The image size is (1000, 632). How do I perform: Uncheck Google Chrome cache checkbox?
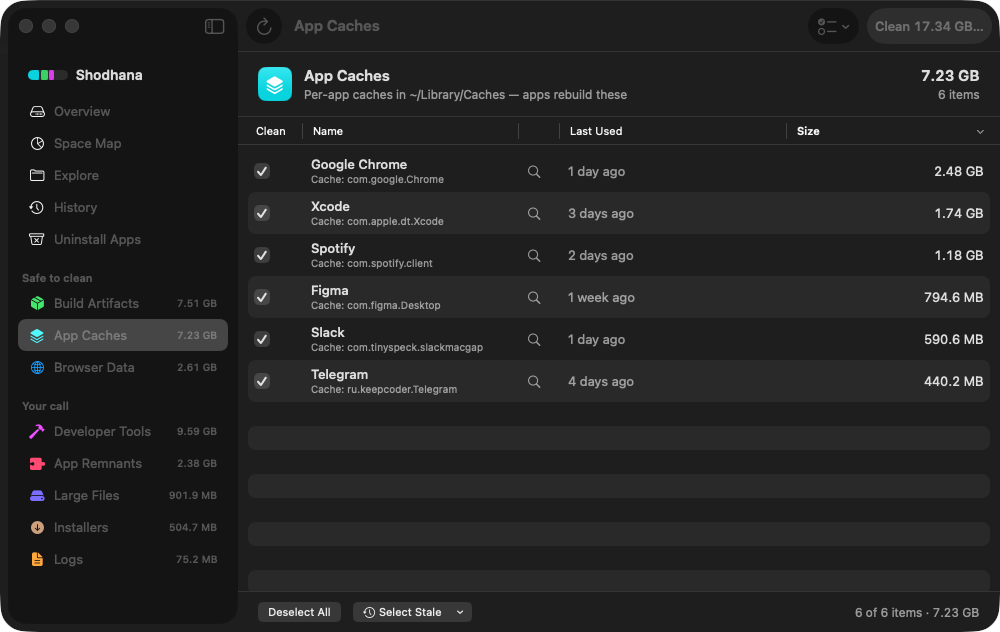pyautogui.click(x=262, y=172)
